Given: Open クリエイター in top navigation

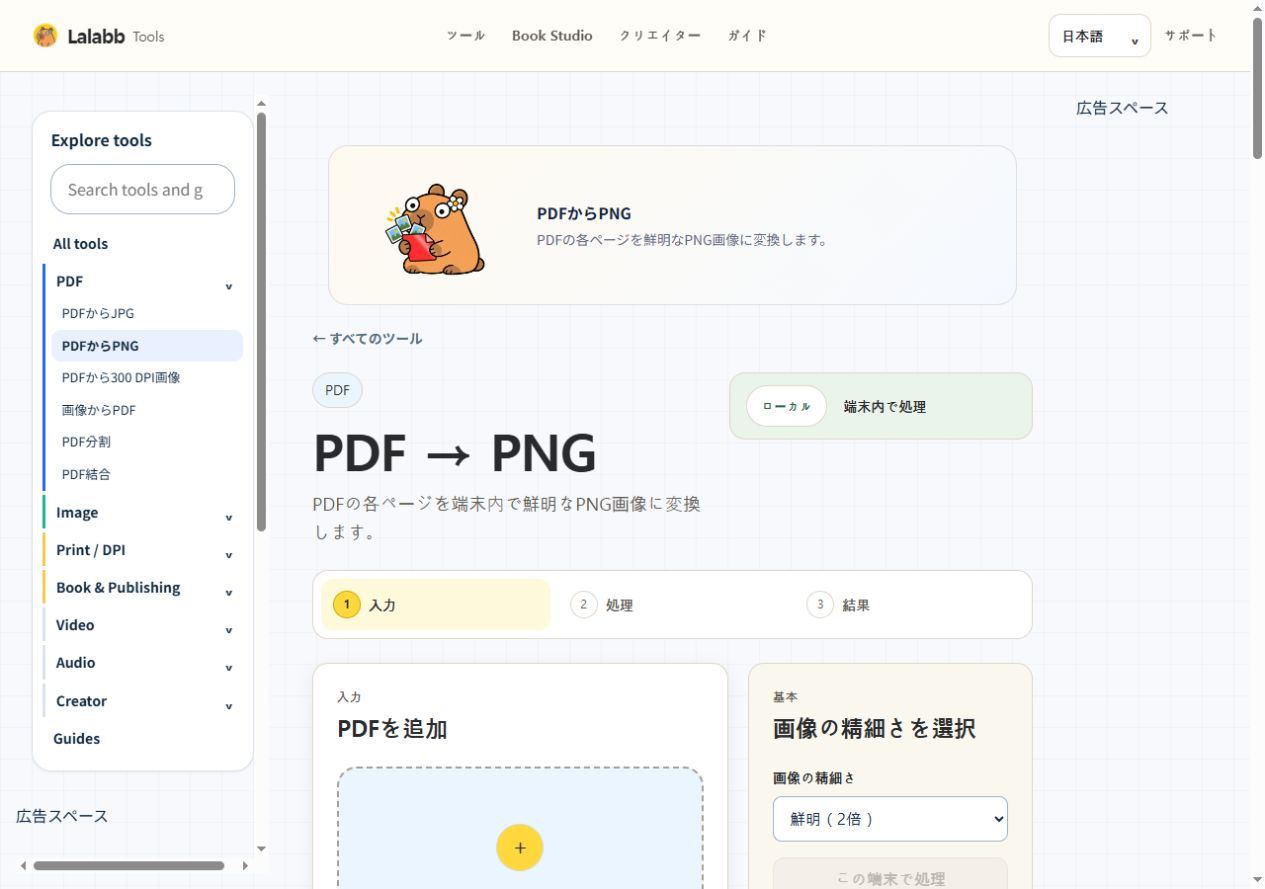Looking at the screenshot, I should pyautogui.click(x=660, y=36).
